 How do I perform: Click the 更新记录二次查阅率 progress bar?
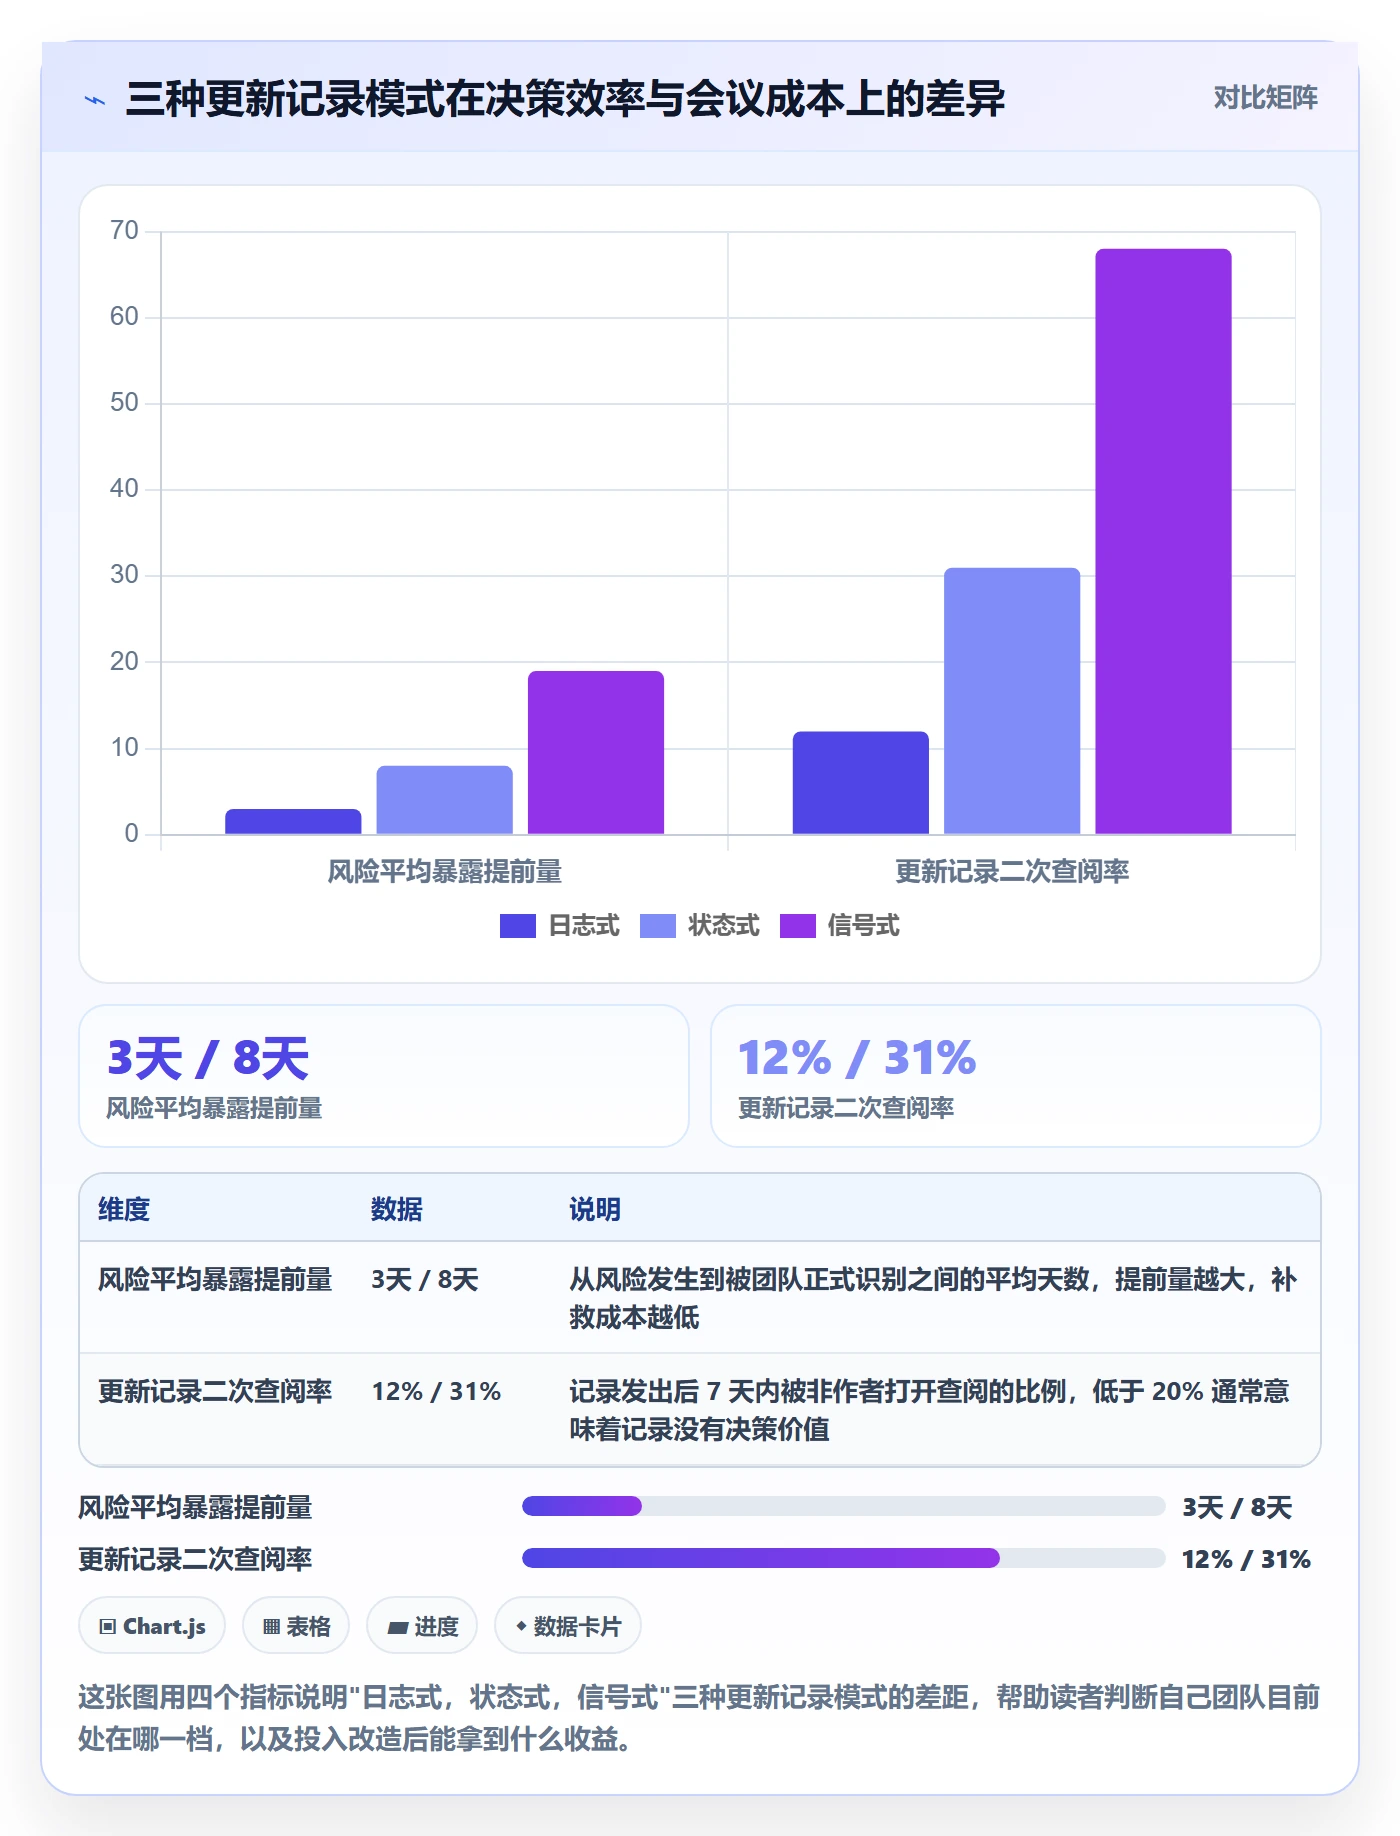point(843,1558)
